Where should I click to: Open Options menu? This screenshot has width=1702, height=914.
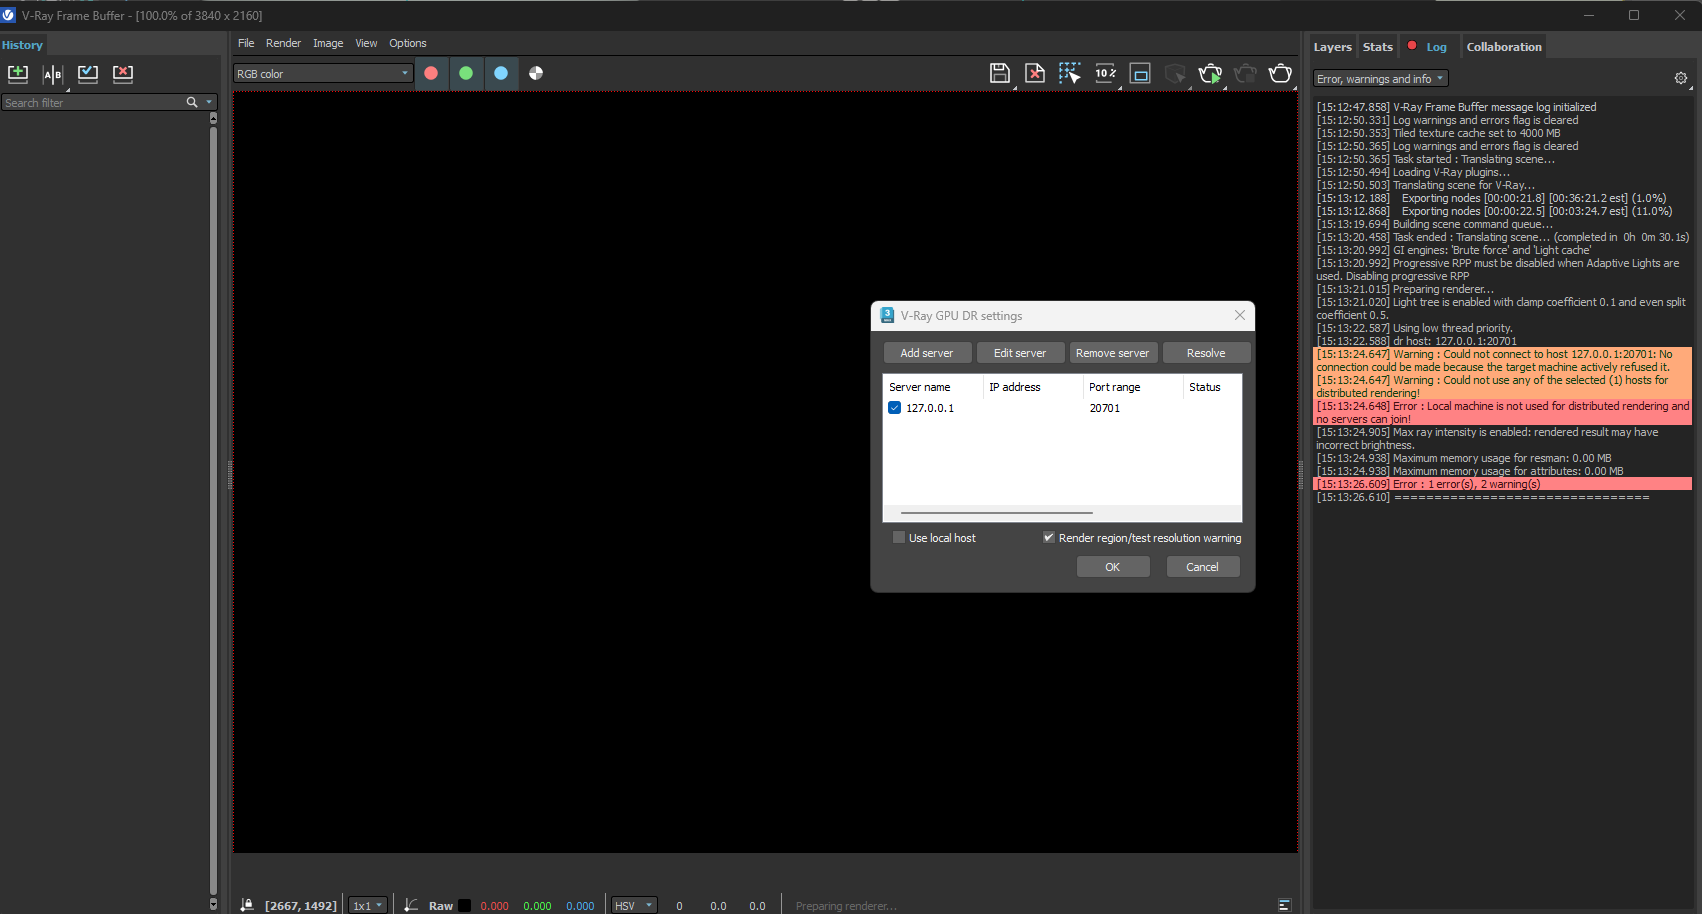407,43
